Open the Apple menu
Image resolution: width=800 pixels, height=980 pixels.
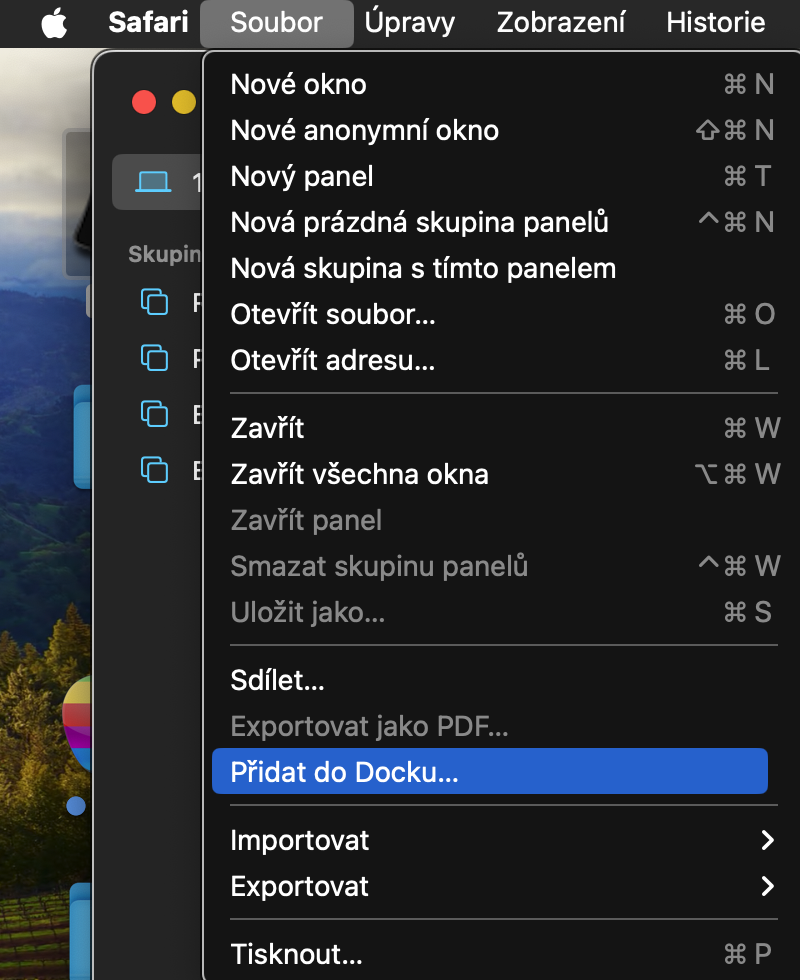[x=54, y=22]
